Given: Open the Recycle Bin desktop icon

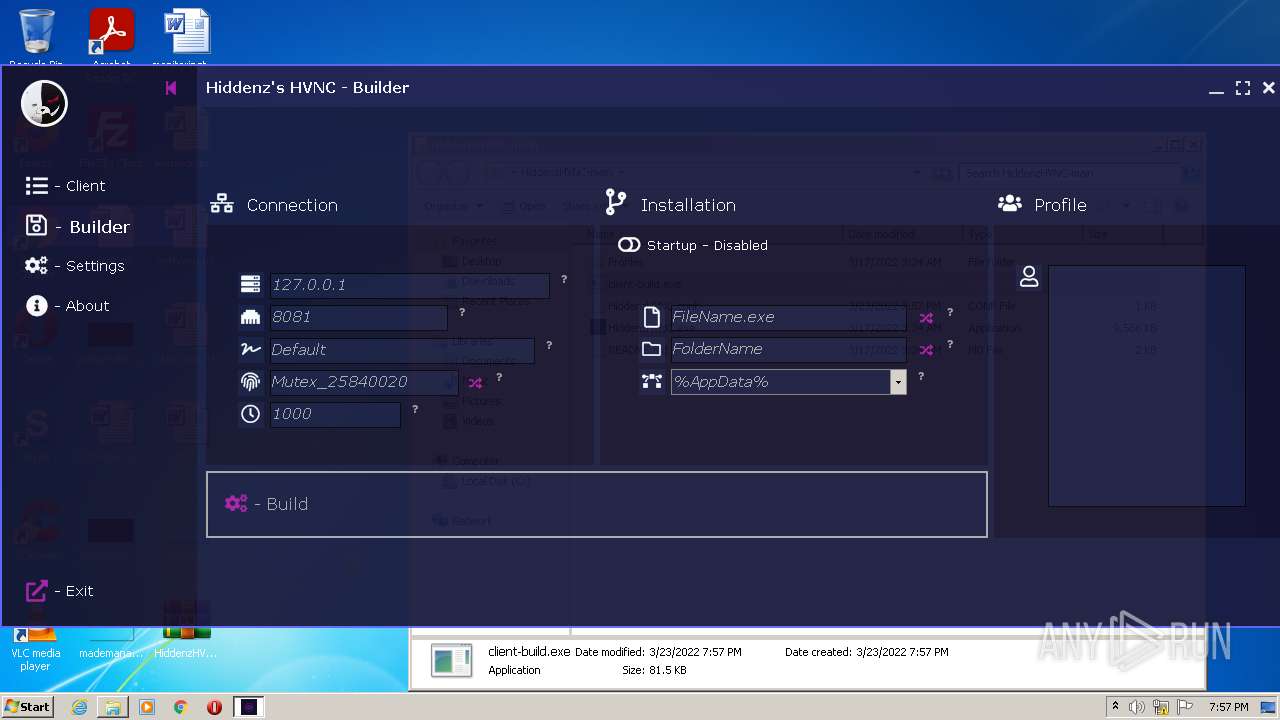Looking at the screenshot, I should (36, 37).
